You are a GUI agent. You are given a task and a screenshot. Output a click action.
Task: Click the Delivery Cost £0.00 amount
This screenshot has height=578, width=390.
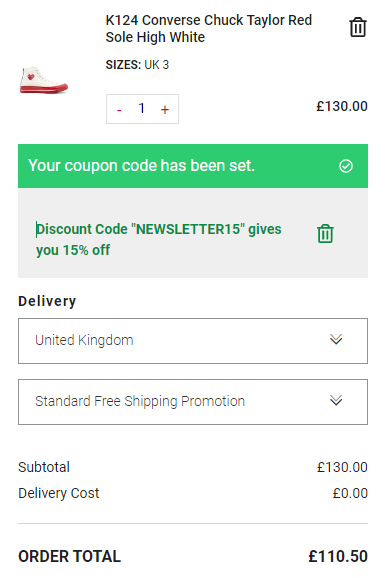pyautogui.click(x=350, y=493)
